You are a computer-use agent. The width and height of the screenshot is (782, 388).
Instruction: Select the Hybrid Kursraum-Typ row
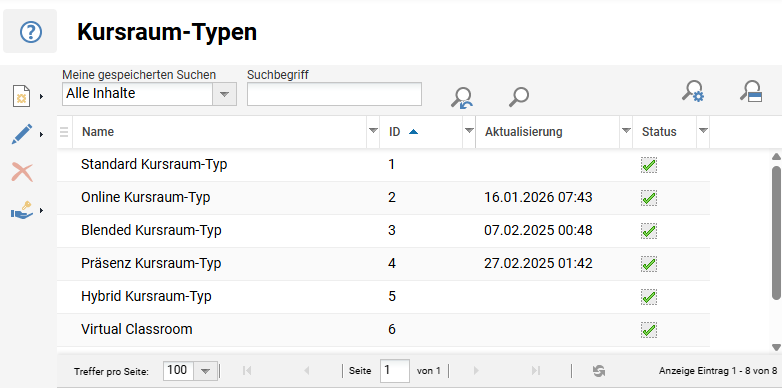(383, 297)
